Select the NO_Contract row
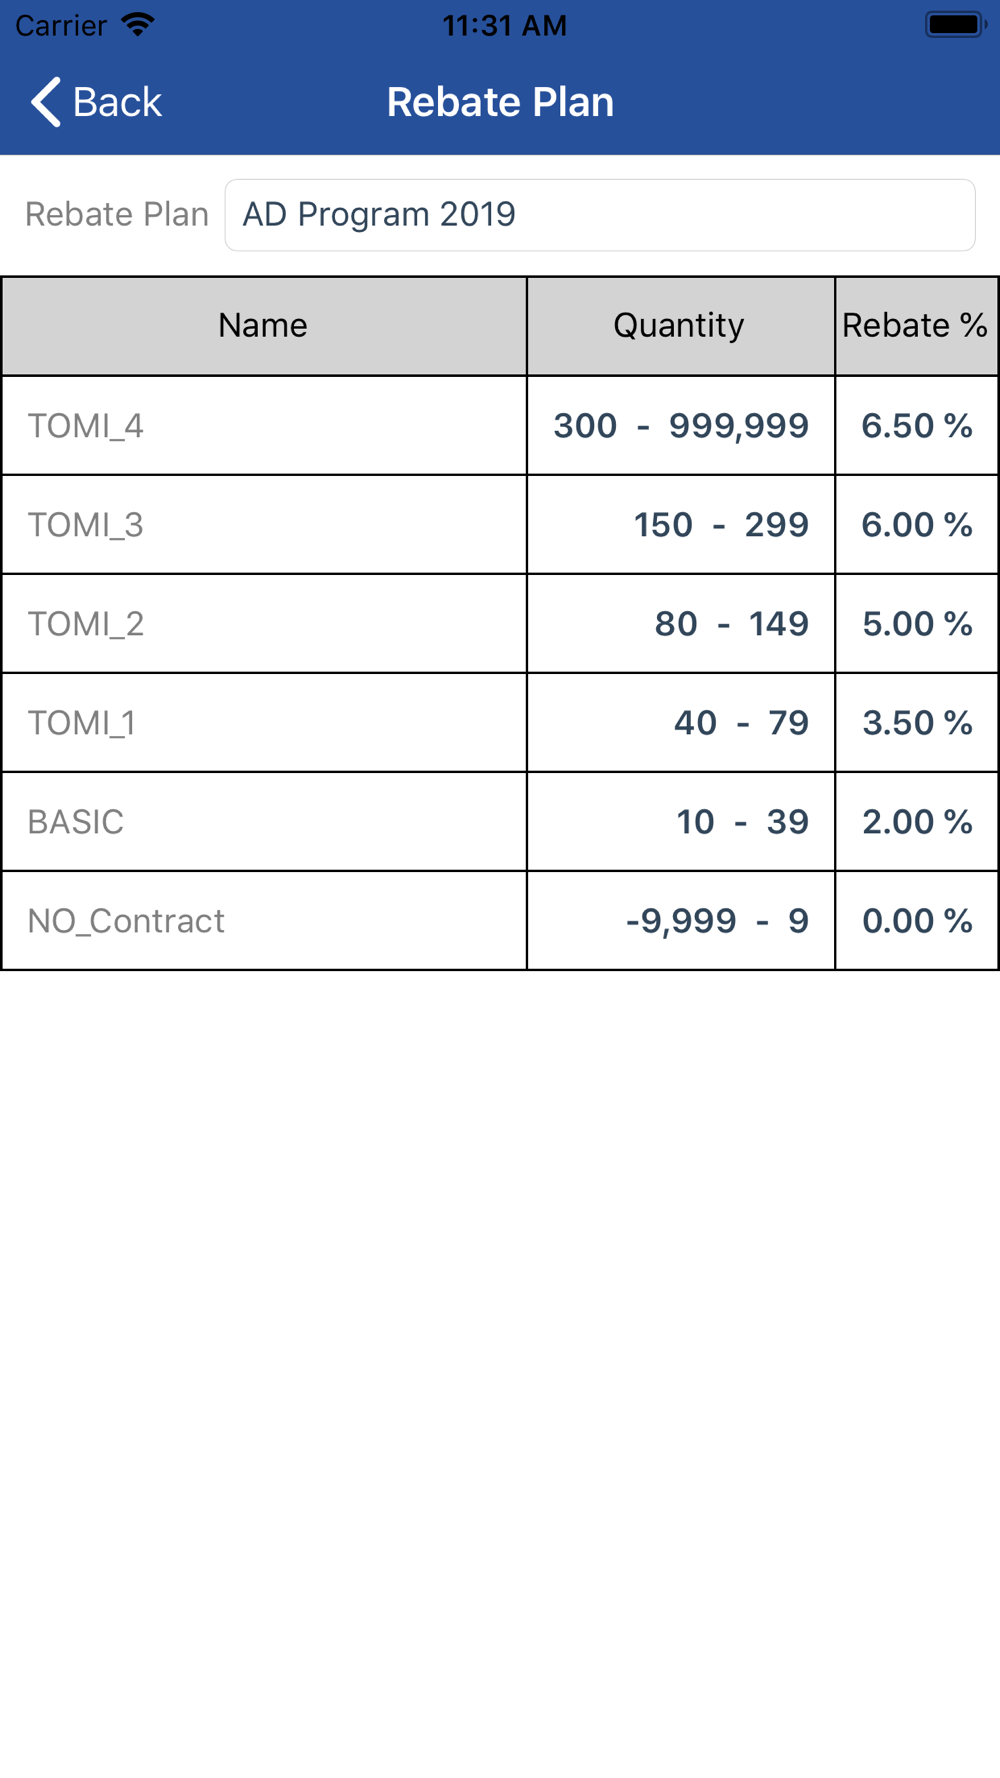The image size is (1000, 1778). [500, 920]
